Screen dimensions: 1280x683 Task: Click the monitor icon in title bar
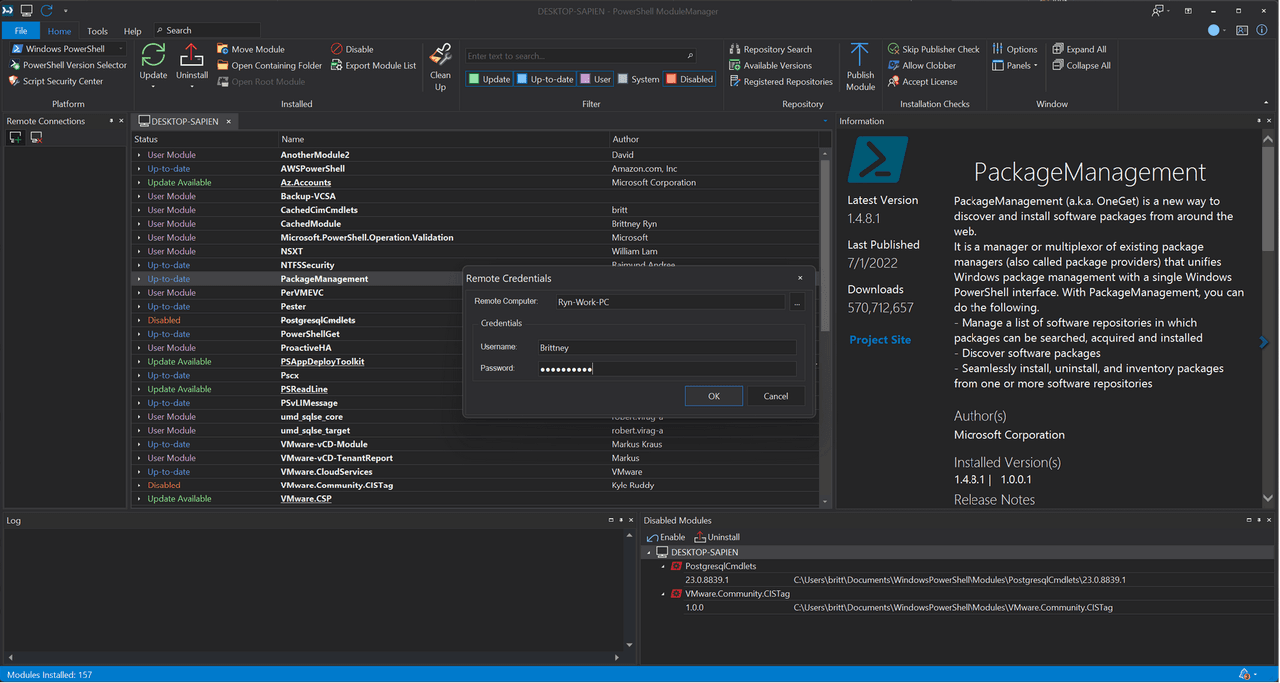tap(26, 10)
